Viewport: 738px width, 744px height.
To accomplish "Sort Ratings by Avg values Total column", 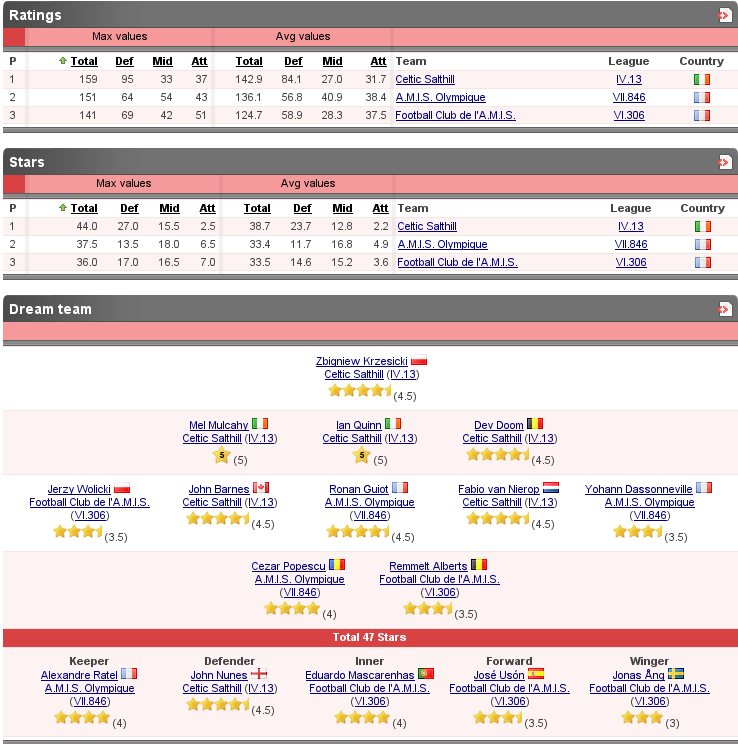I will click(x=249, y=61).
